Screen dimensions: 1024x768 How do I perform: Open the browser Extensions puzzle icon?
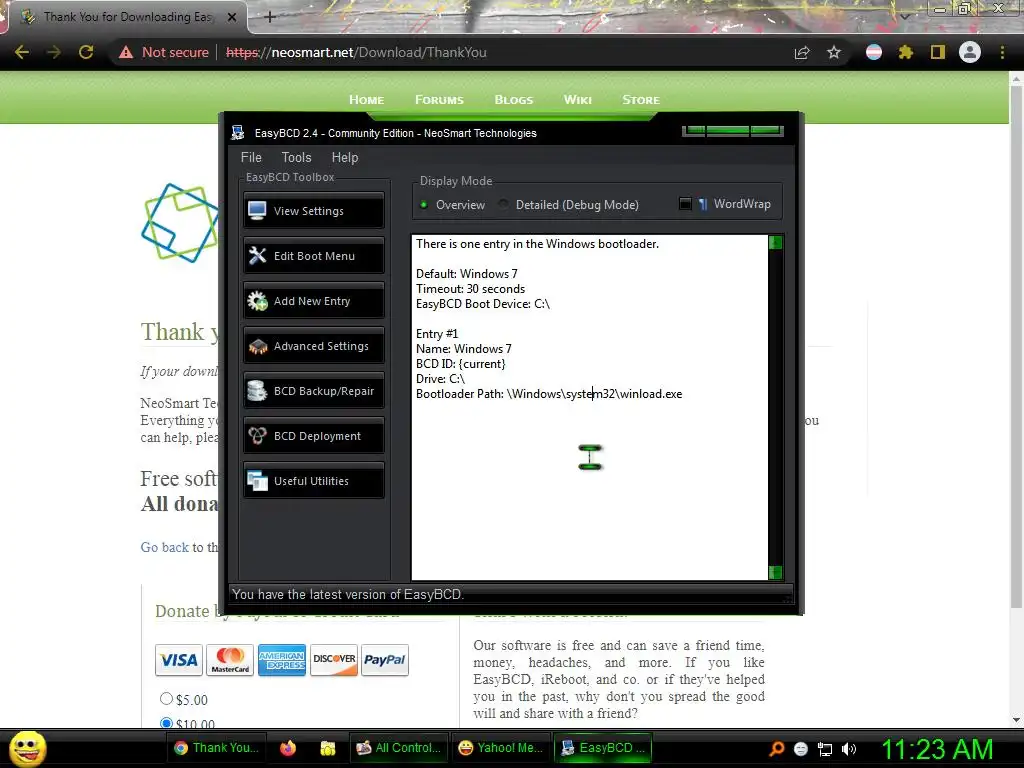(905, 52)
